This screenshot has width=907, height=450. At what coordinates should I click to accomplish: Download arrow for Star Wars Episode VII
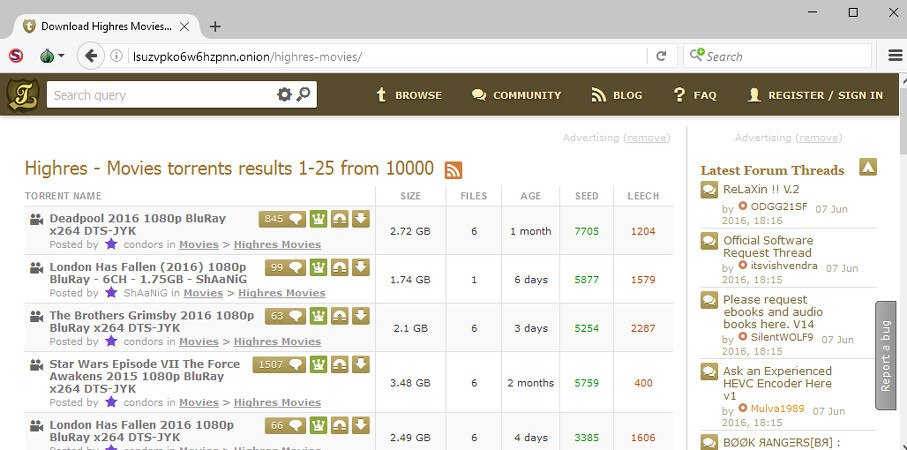[361, 364]
